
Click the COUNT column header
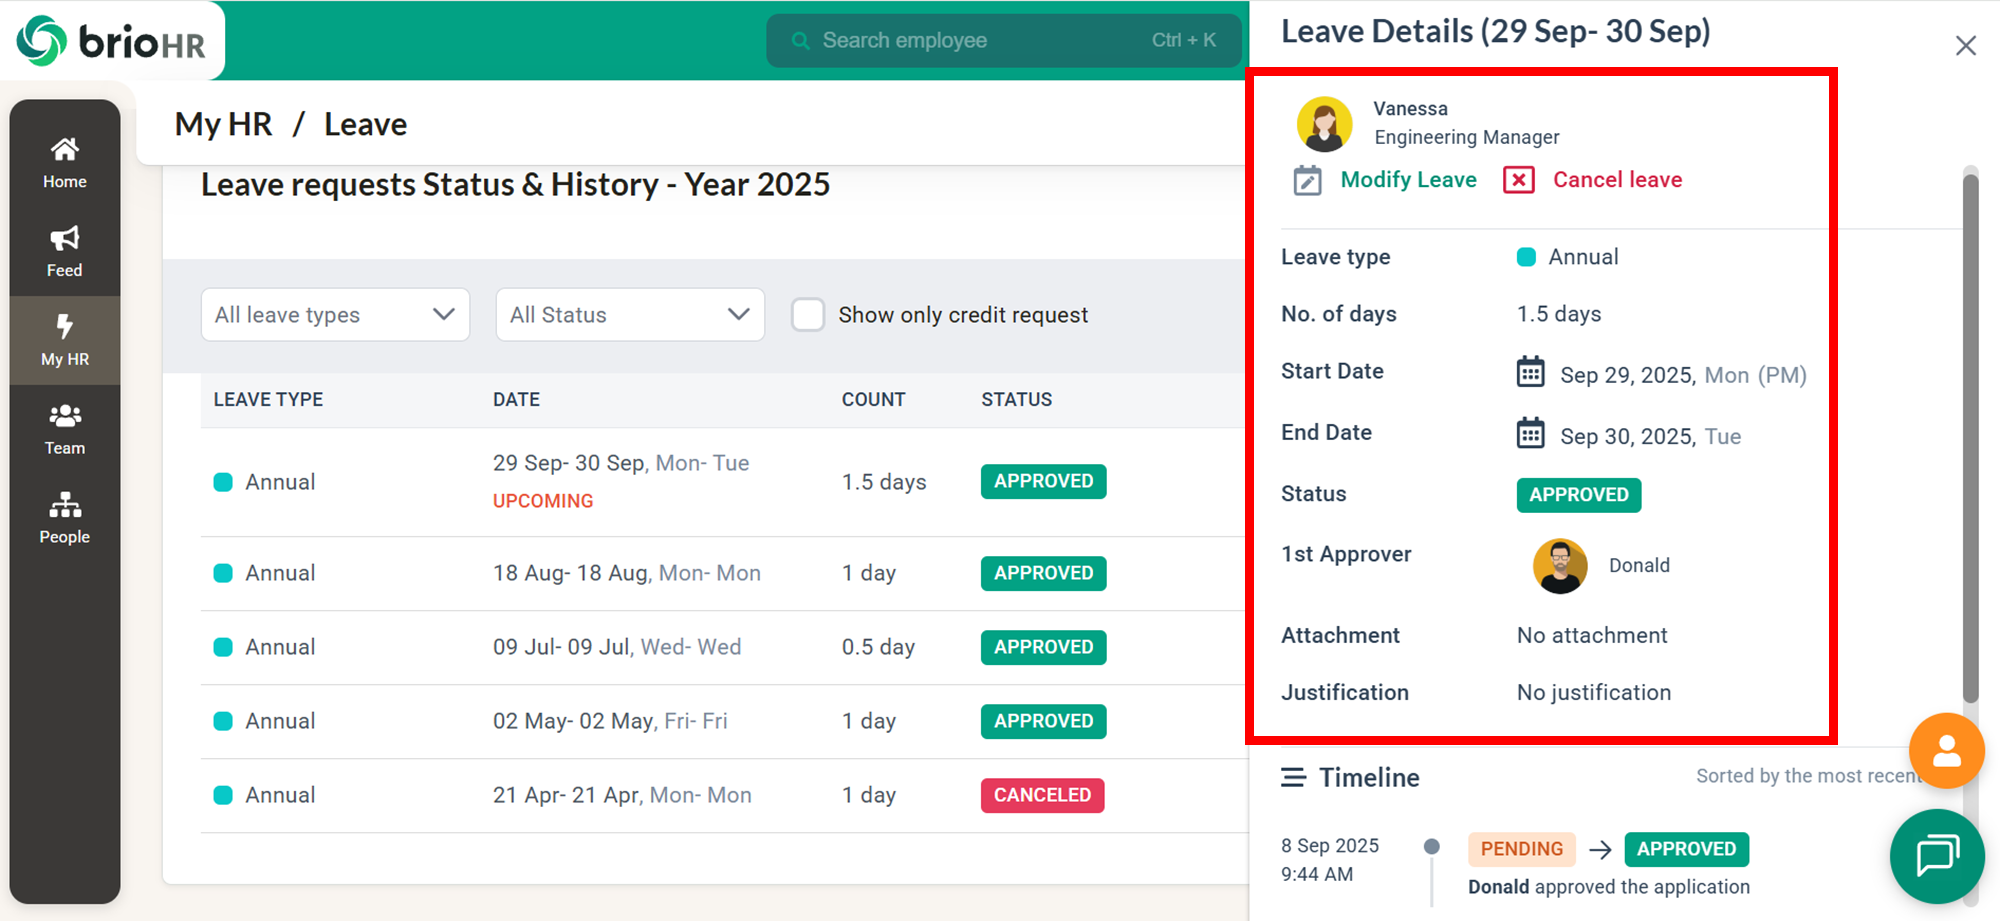pyautogui.click(x=873, y=399)
